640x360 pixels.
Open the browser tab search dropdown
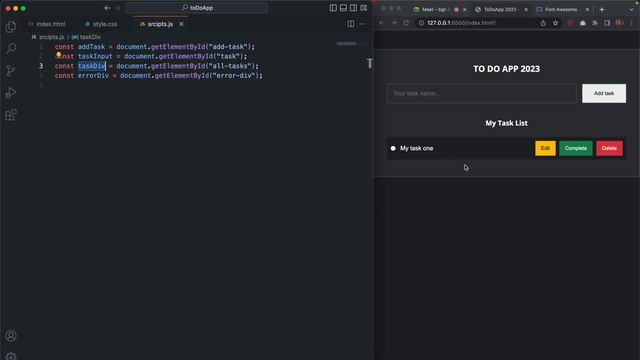(631, 9)
